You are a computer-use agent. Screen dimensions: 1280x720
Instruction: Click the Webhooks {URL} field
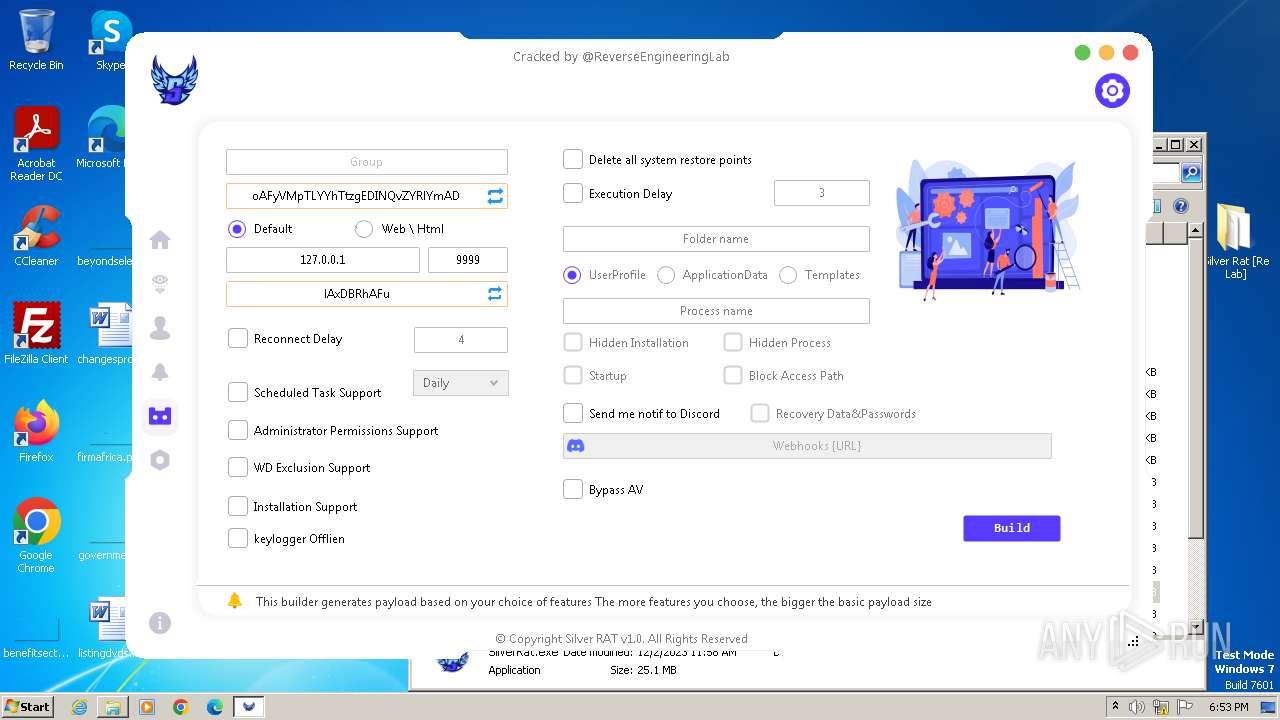coord(807,446)
